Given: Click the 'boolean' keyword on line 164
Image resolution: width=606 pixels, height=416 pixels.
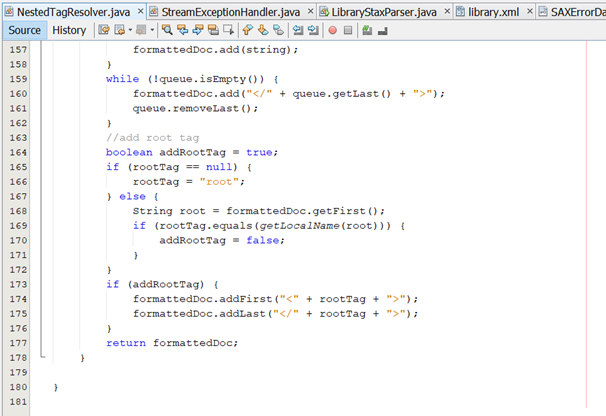Looking at the screenshot, I should 129,152.
